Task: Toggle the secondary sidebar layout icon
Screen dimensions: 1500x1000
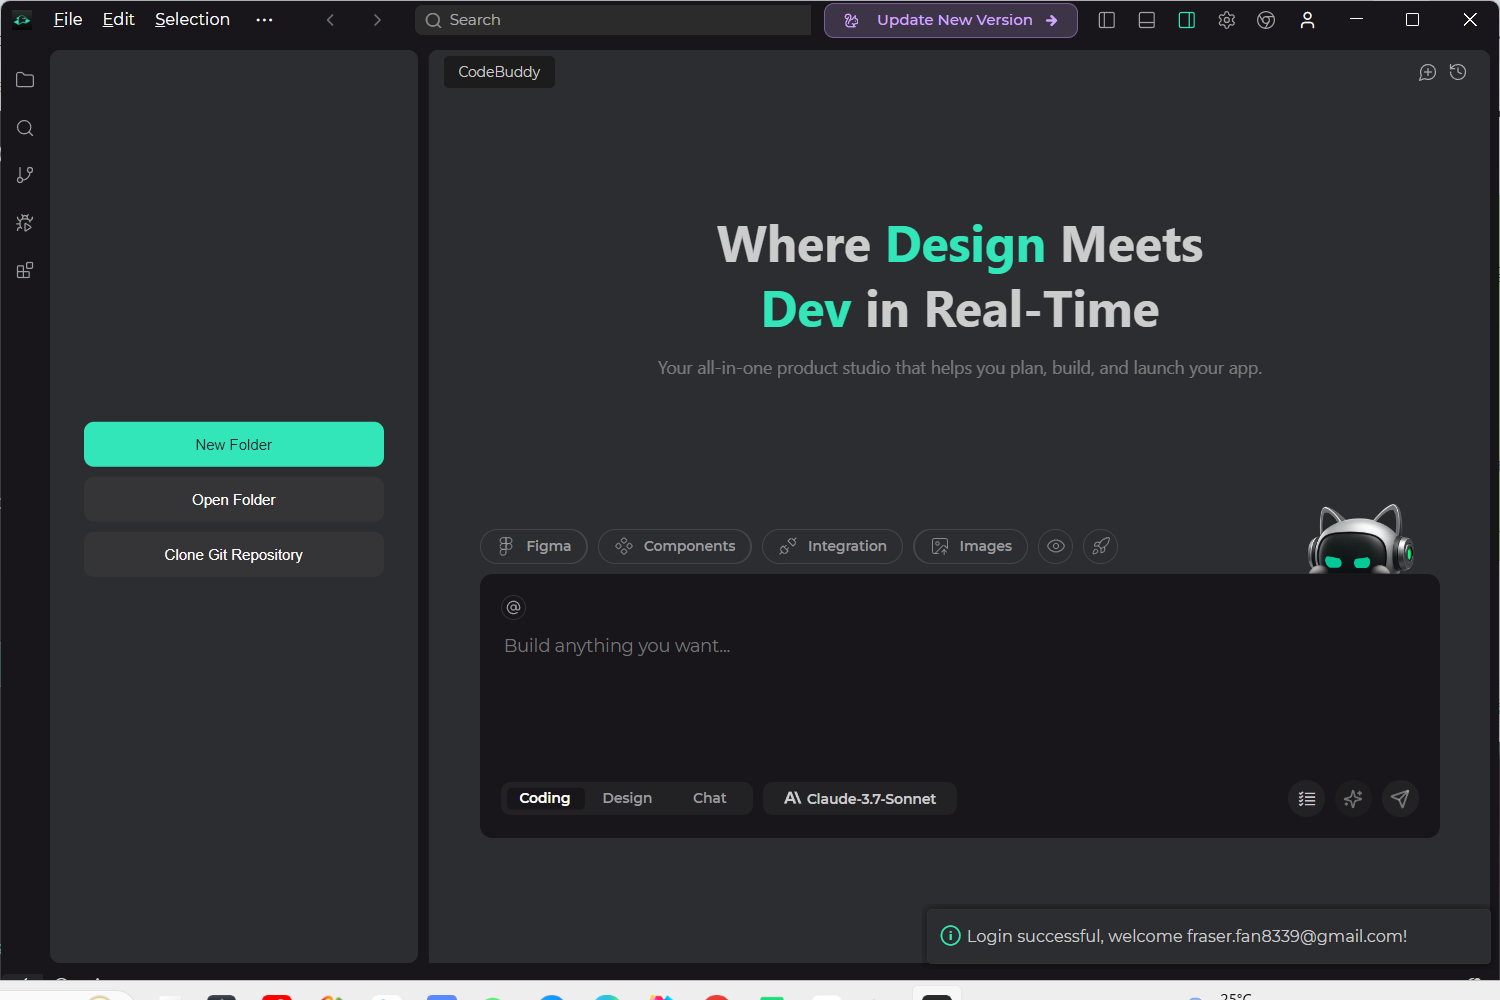Action: 1187,20
